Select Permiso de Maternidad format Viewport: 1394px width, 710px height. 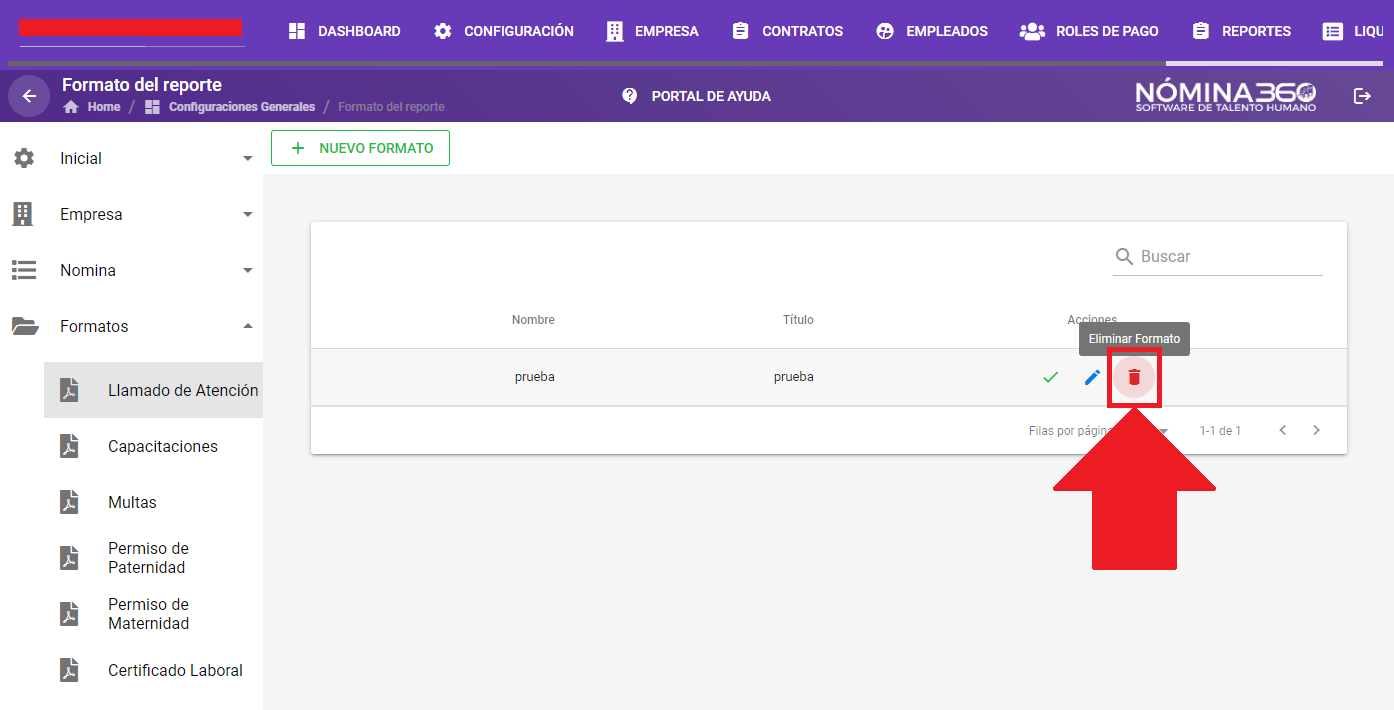pyautogui.click(x=153, y=614)
